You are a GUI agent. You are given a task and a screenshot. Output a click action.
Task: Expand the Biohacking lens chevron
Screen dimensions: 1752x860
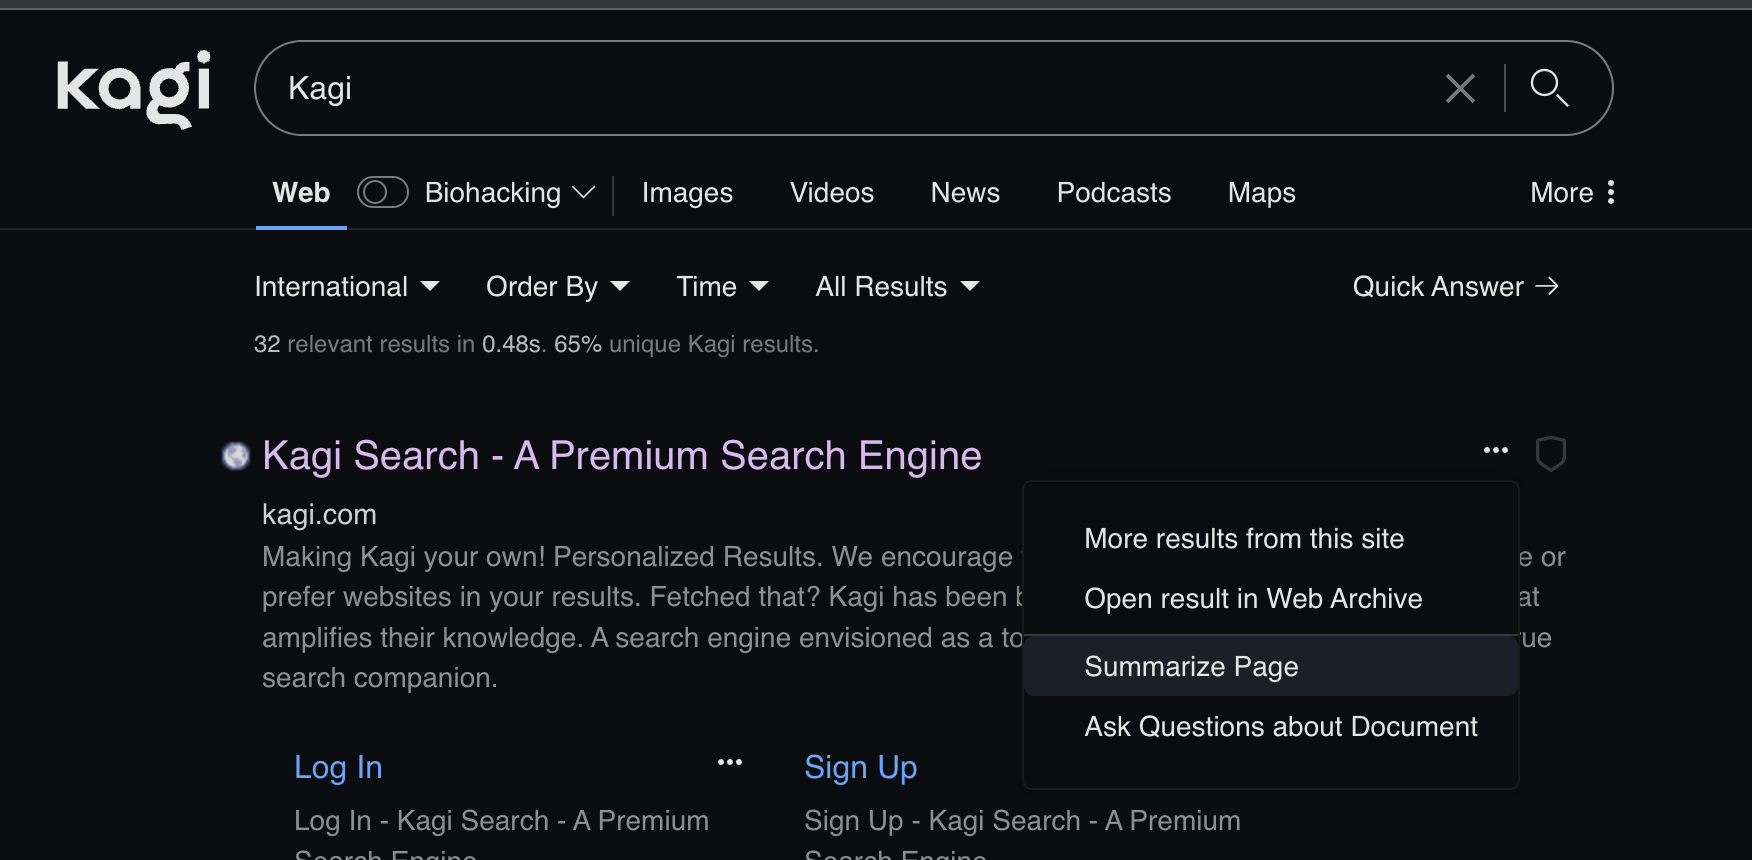tap(584, 192)
